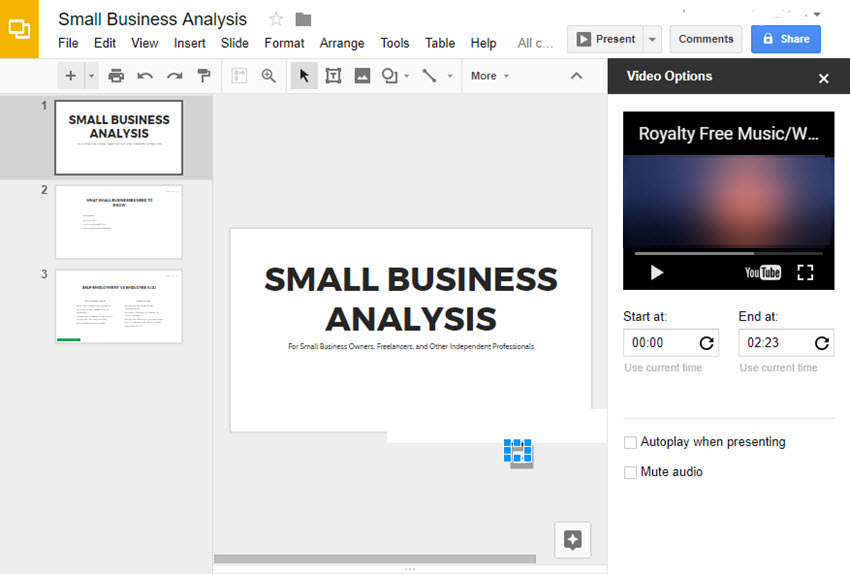Expand the More toolbar options
This screenshot has width=850, height=574.
(490, 76)
